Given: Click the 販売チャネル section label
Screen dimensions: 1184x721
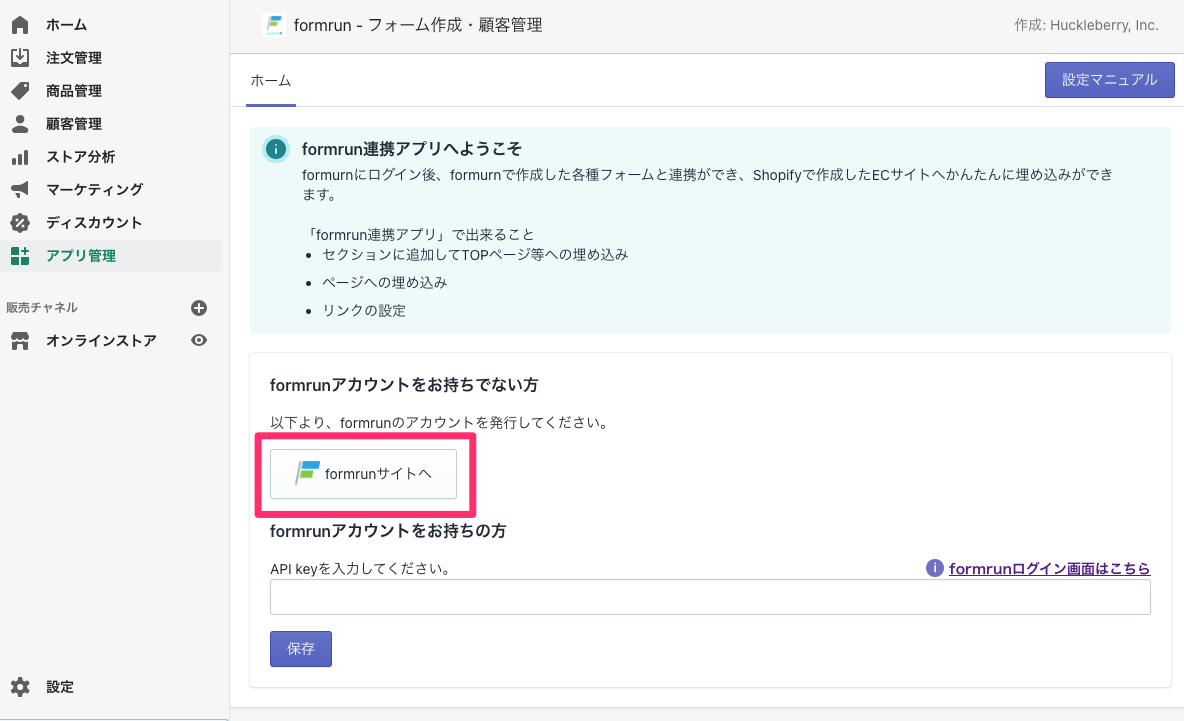Looking at the screenshot, I should pyautogui.click(x=42, y=308).
